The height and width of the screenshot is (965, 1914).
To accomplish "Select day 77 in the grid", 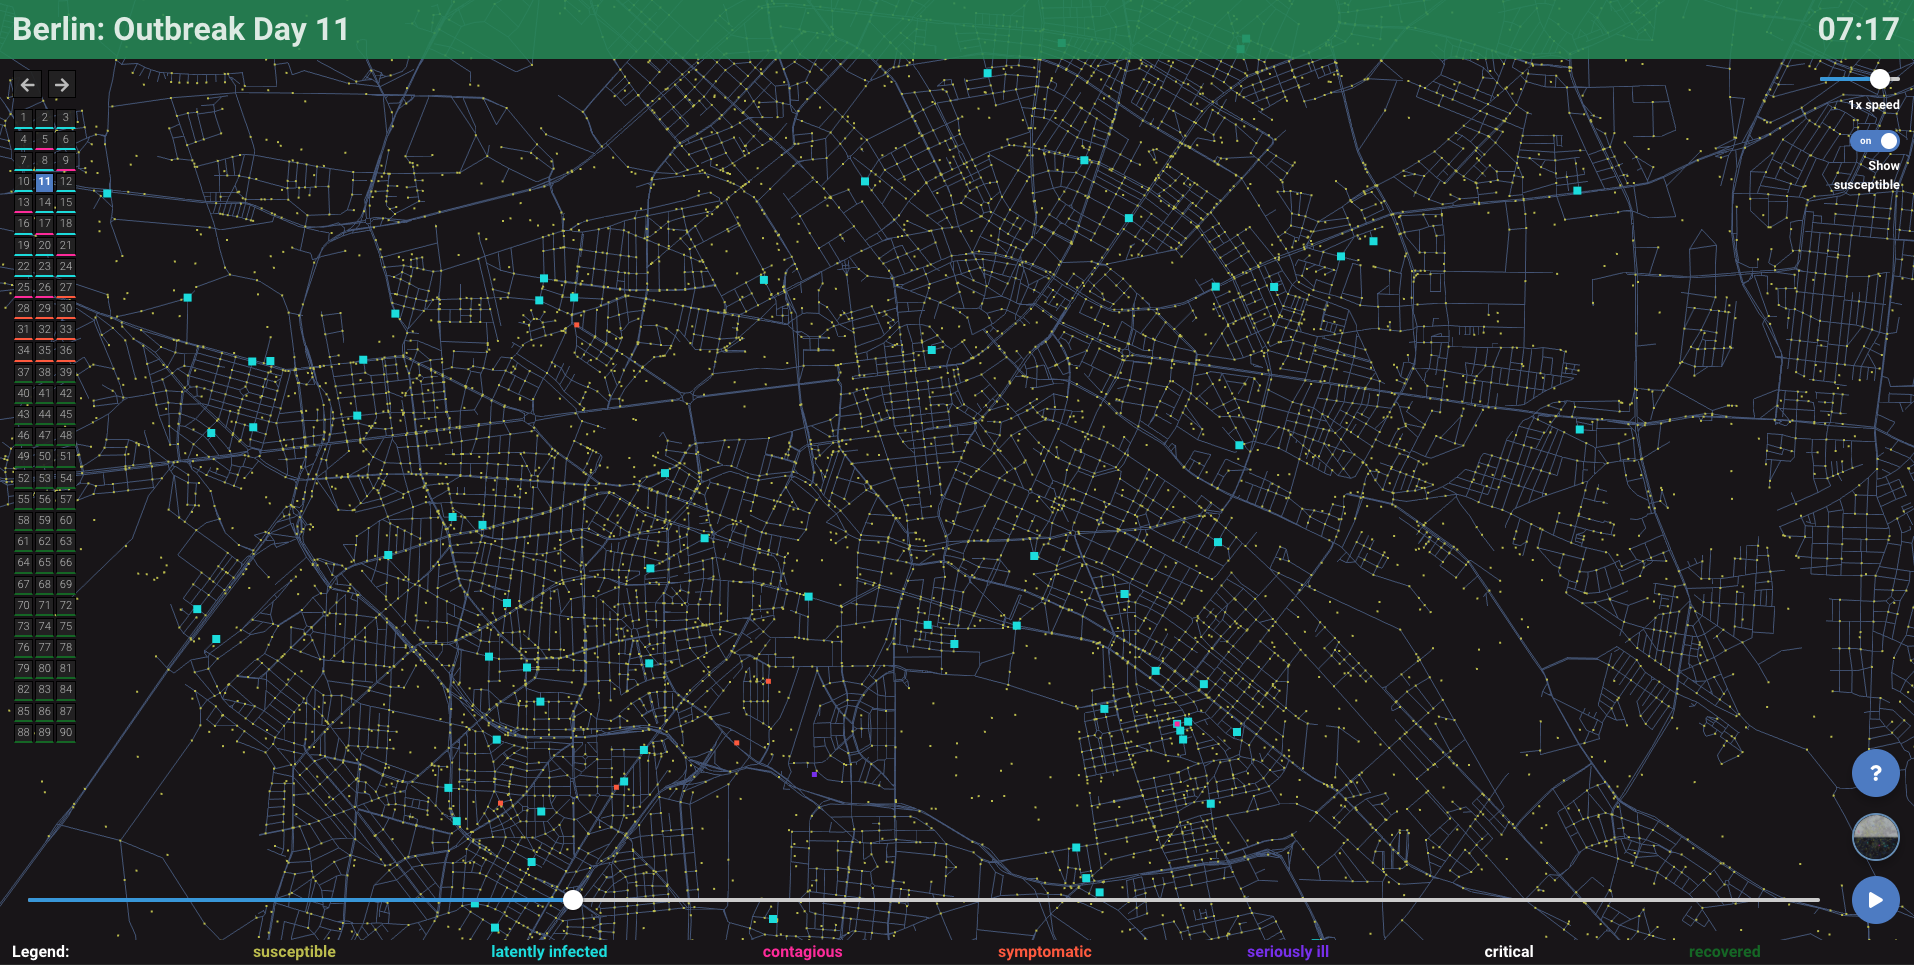I will pos(45,648).
